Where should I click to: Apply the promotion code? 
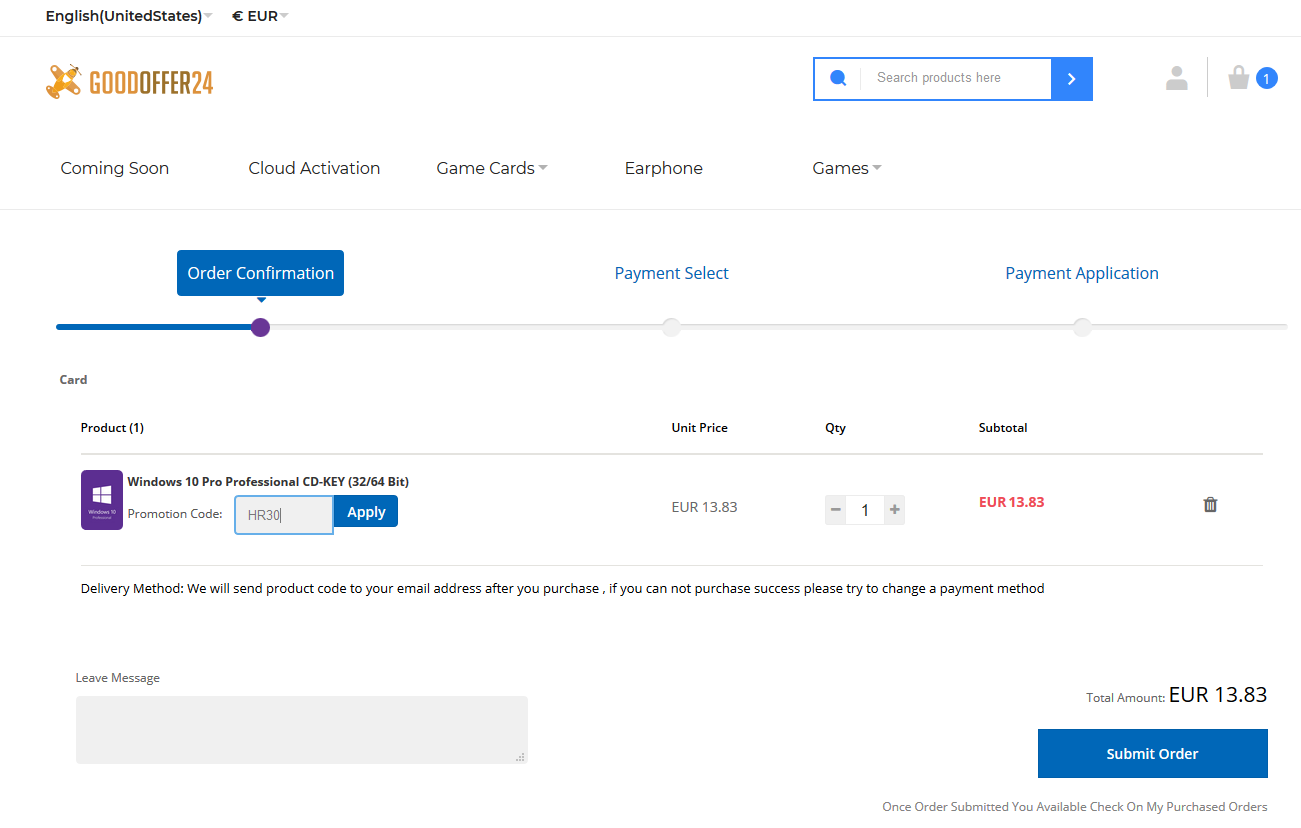coord(366,511)
